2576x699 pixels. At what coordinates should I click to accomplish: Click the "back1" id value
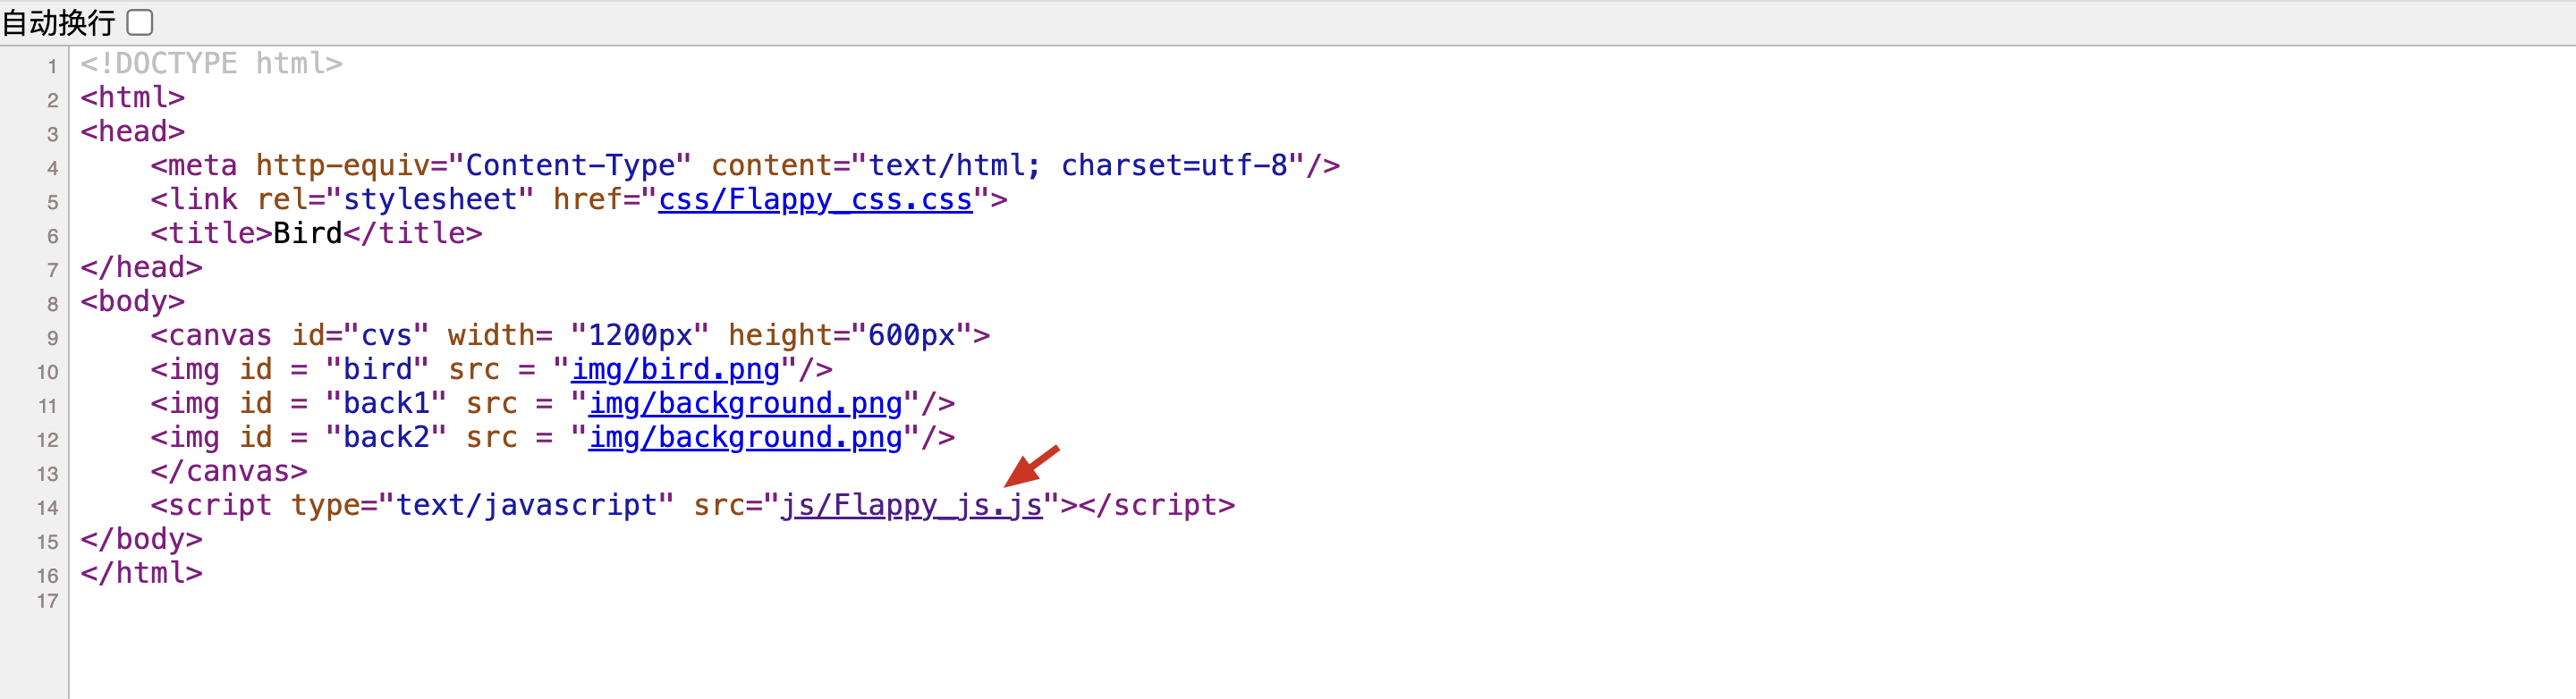[x=386, y=404]
